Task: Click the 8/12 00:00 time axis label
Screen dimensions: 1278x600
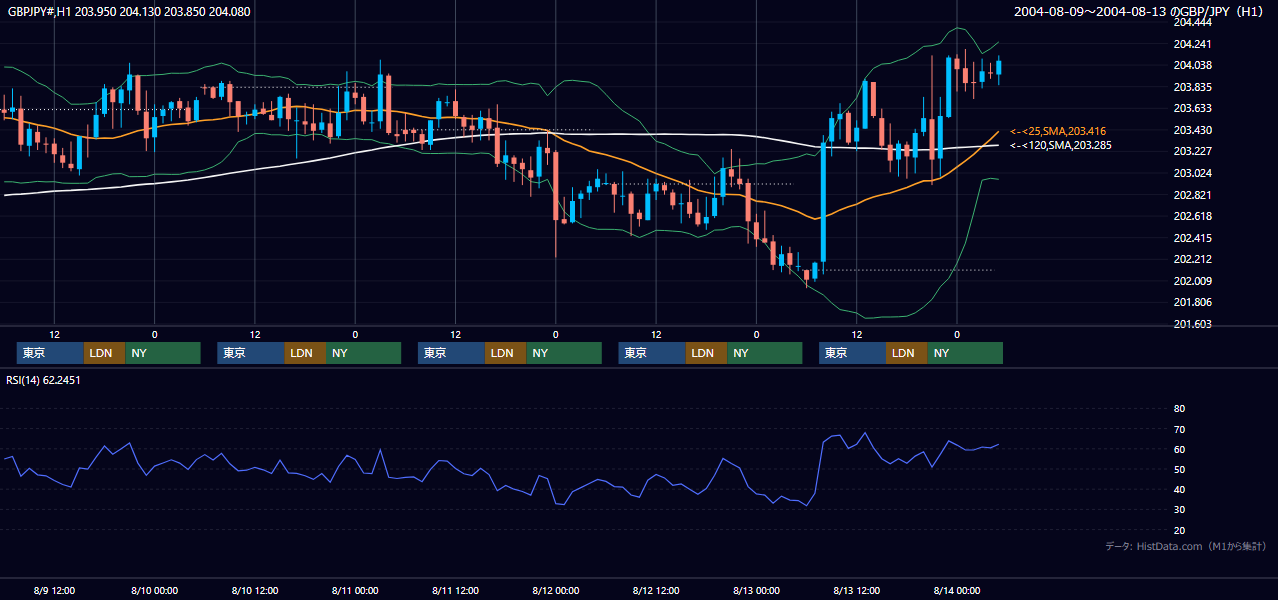Action: tap(555, 590)
